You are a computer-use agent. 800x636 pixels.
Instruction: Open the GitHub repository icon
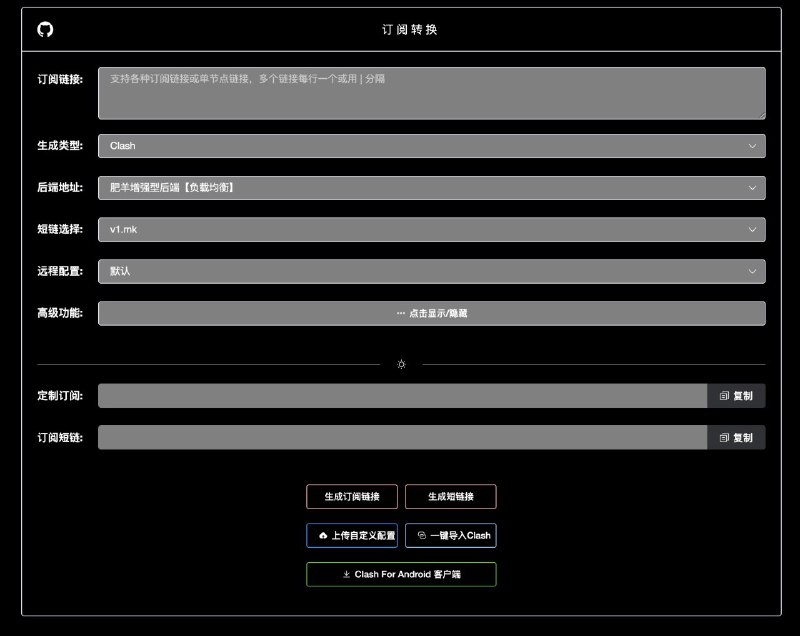click(x=45, y=29)
